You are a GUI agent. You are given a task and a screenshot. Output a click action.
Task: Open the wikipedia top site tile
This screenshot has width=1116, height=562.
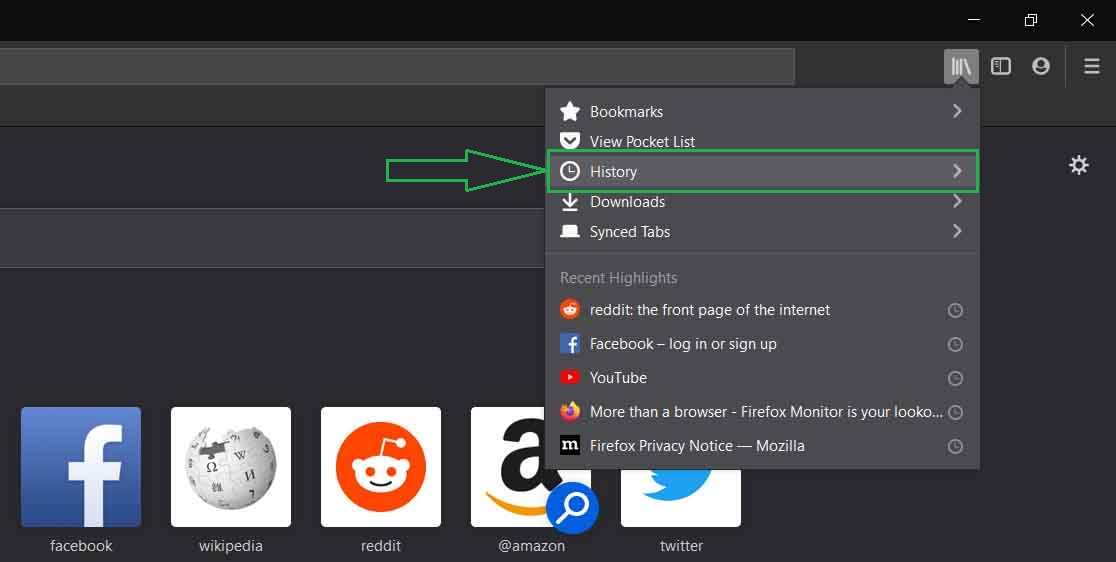point(231,467)
